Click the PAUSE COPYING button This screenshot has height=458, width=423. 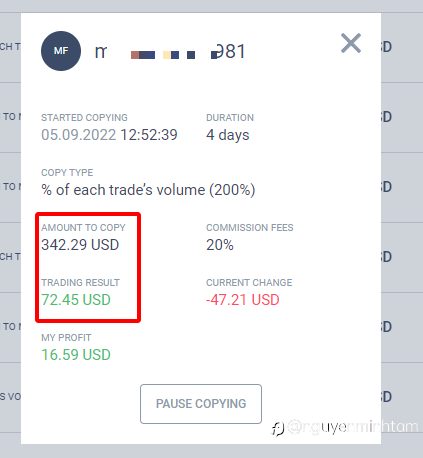[x=201, y=404]
